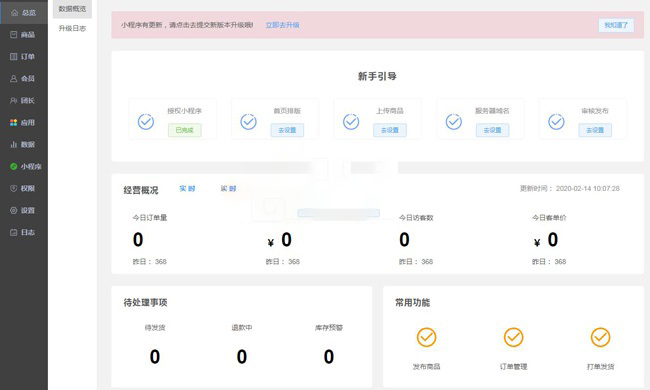Click the colorful 应用 apps icon
The height and width of the screenshot is (390, 650).
click(x=14, y=123)
